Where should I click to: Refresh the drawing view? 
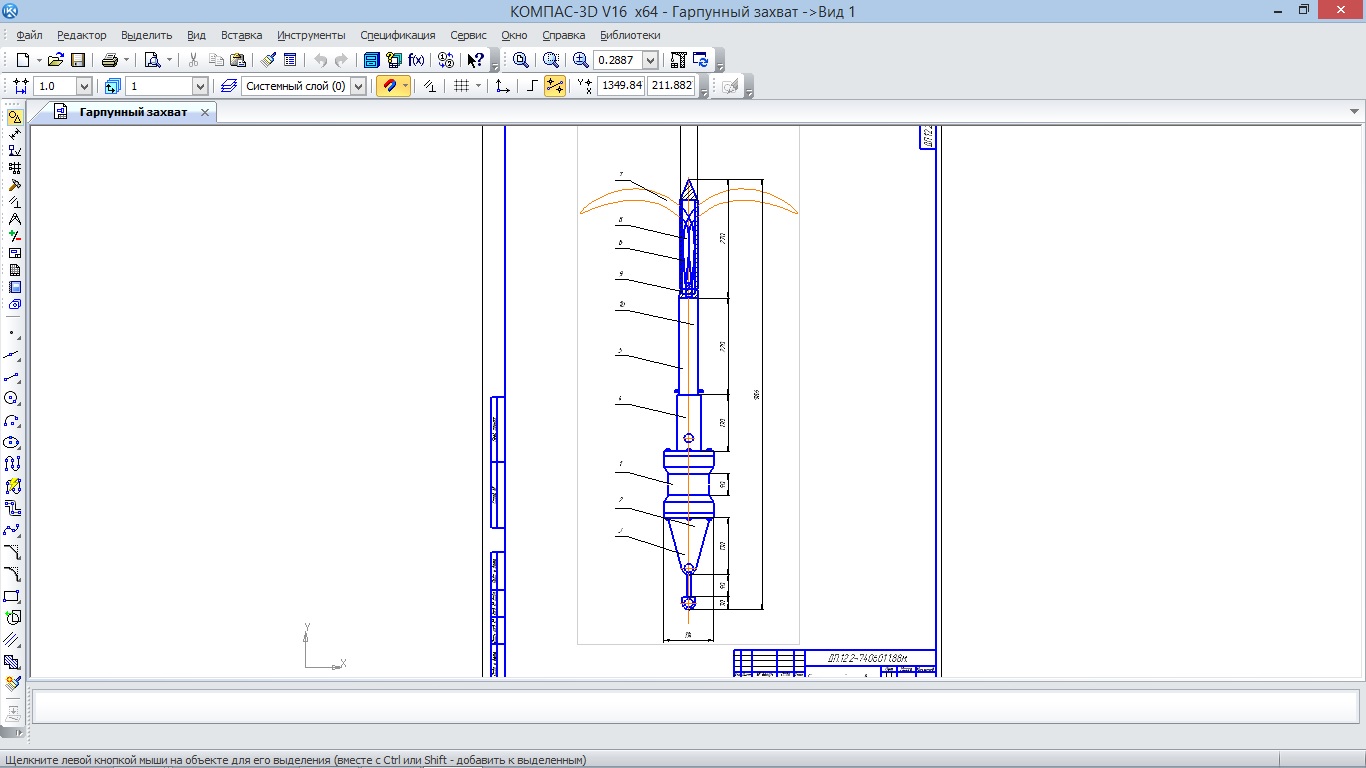(x=700, y=60)
